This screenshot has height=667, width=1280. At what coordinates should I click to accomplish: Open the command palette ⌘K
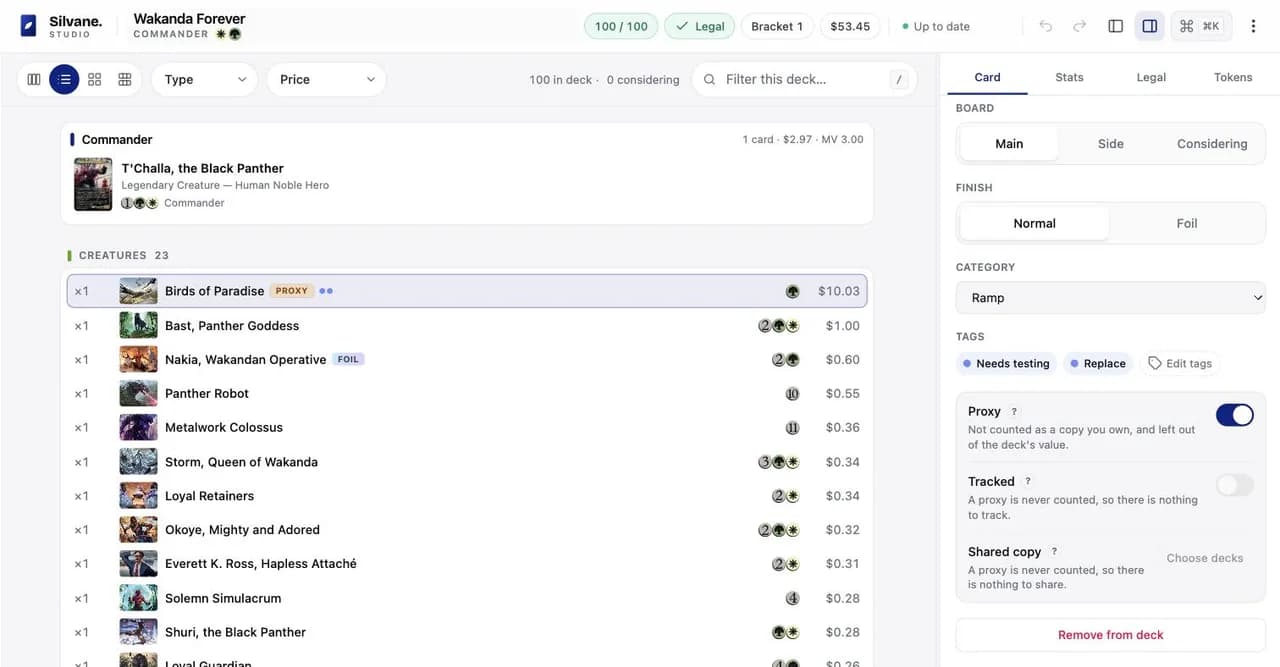pyautogui.click(x=1200, y=26)
